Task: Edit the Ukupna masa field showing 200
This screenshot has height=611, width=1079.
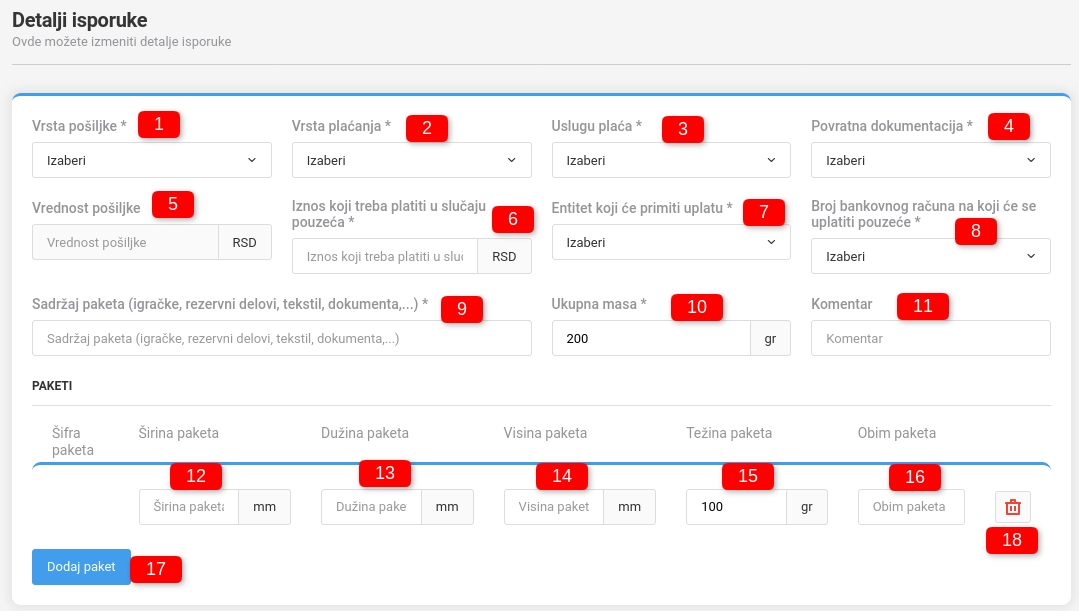Action: click(x=650, y=338)
